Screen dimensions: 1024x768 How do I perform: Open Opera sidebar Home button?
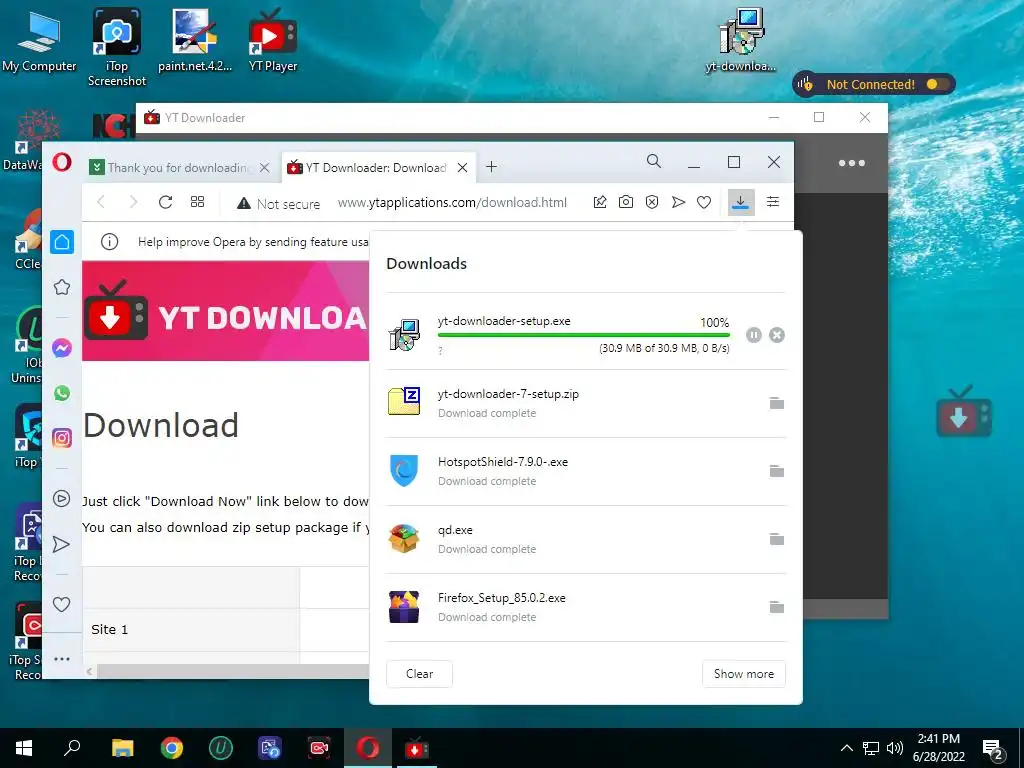(62, 242)
